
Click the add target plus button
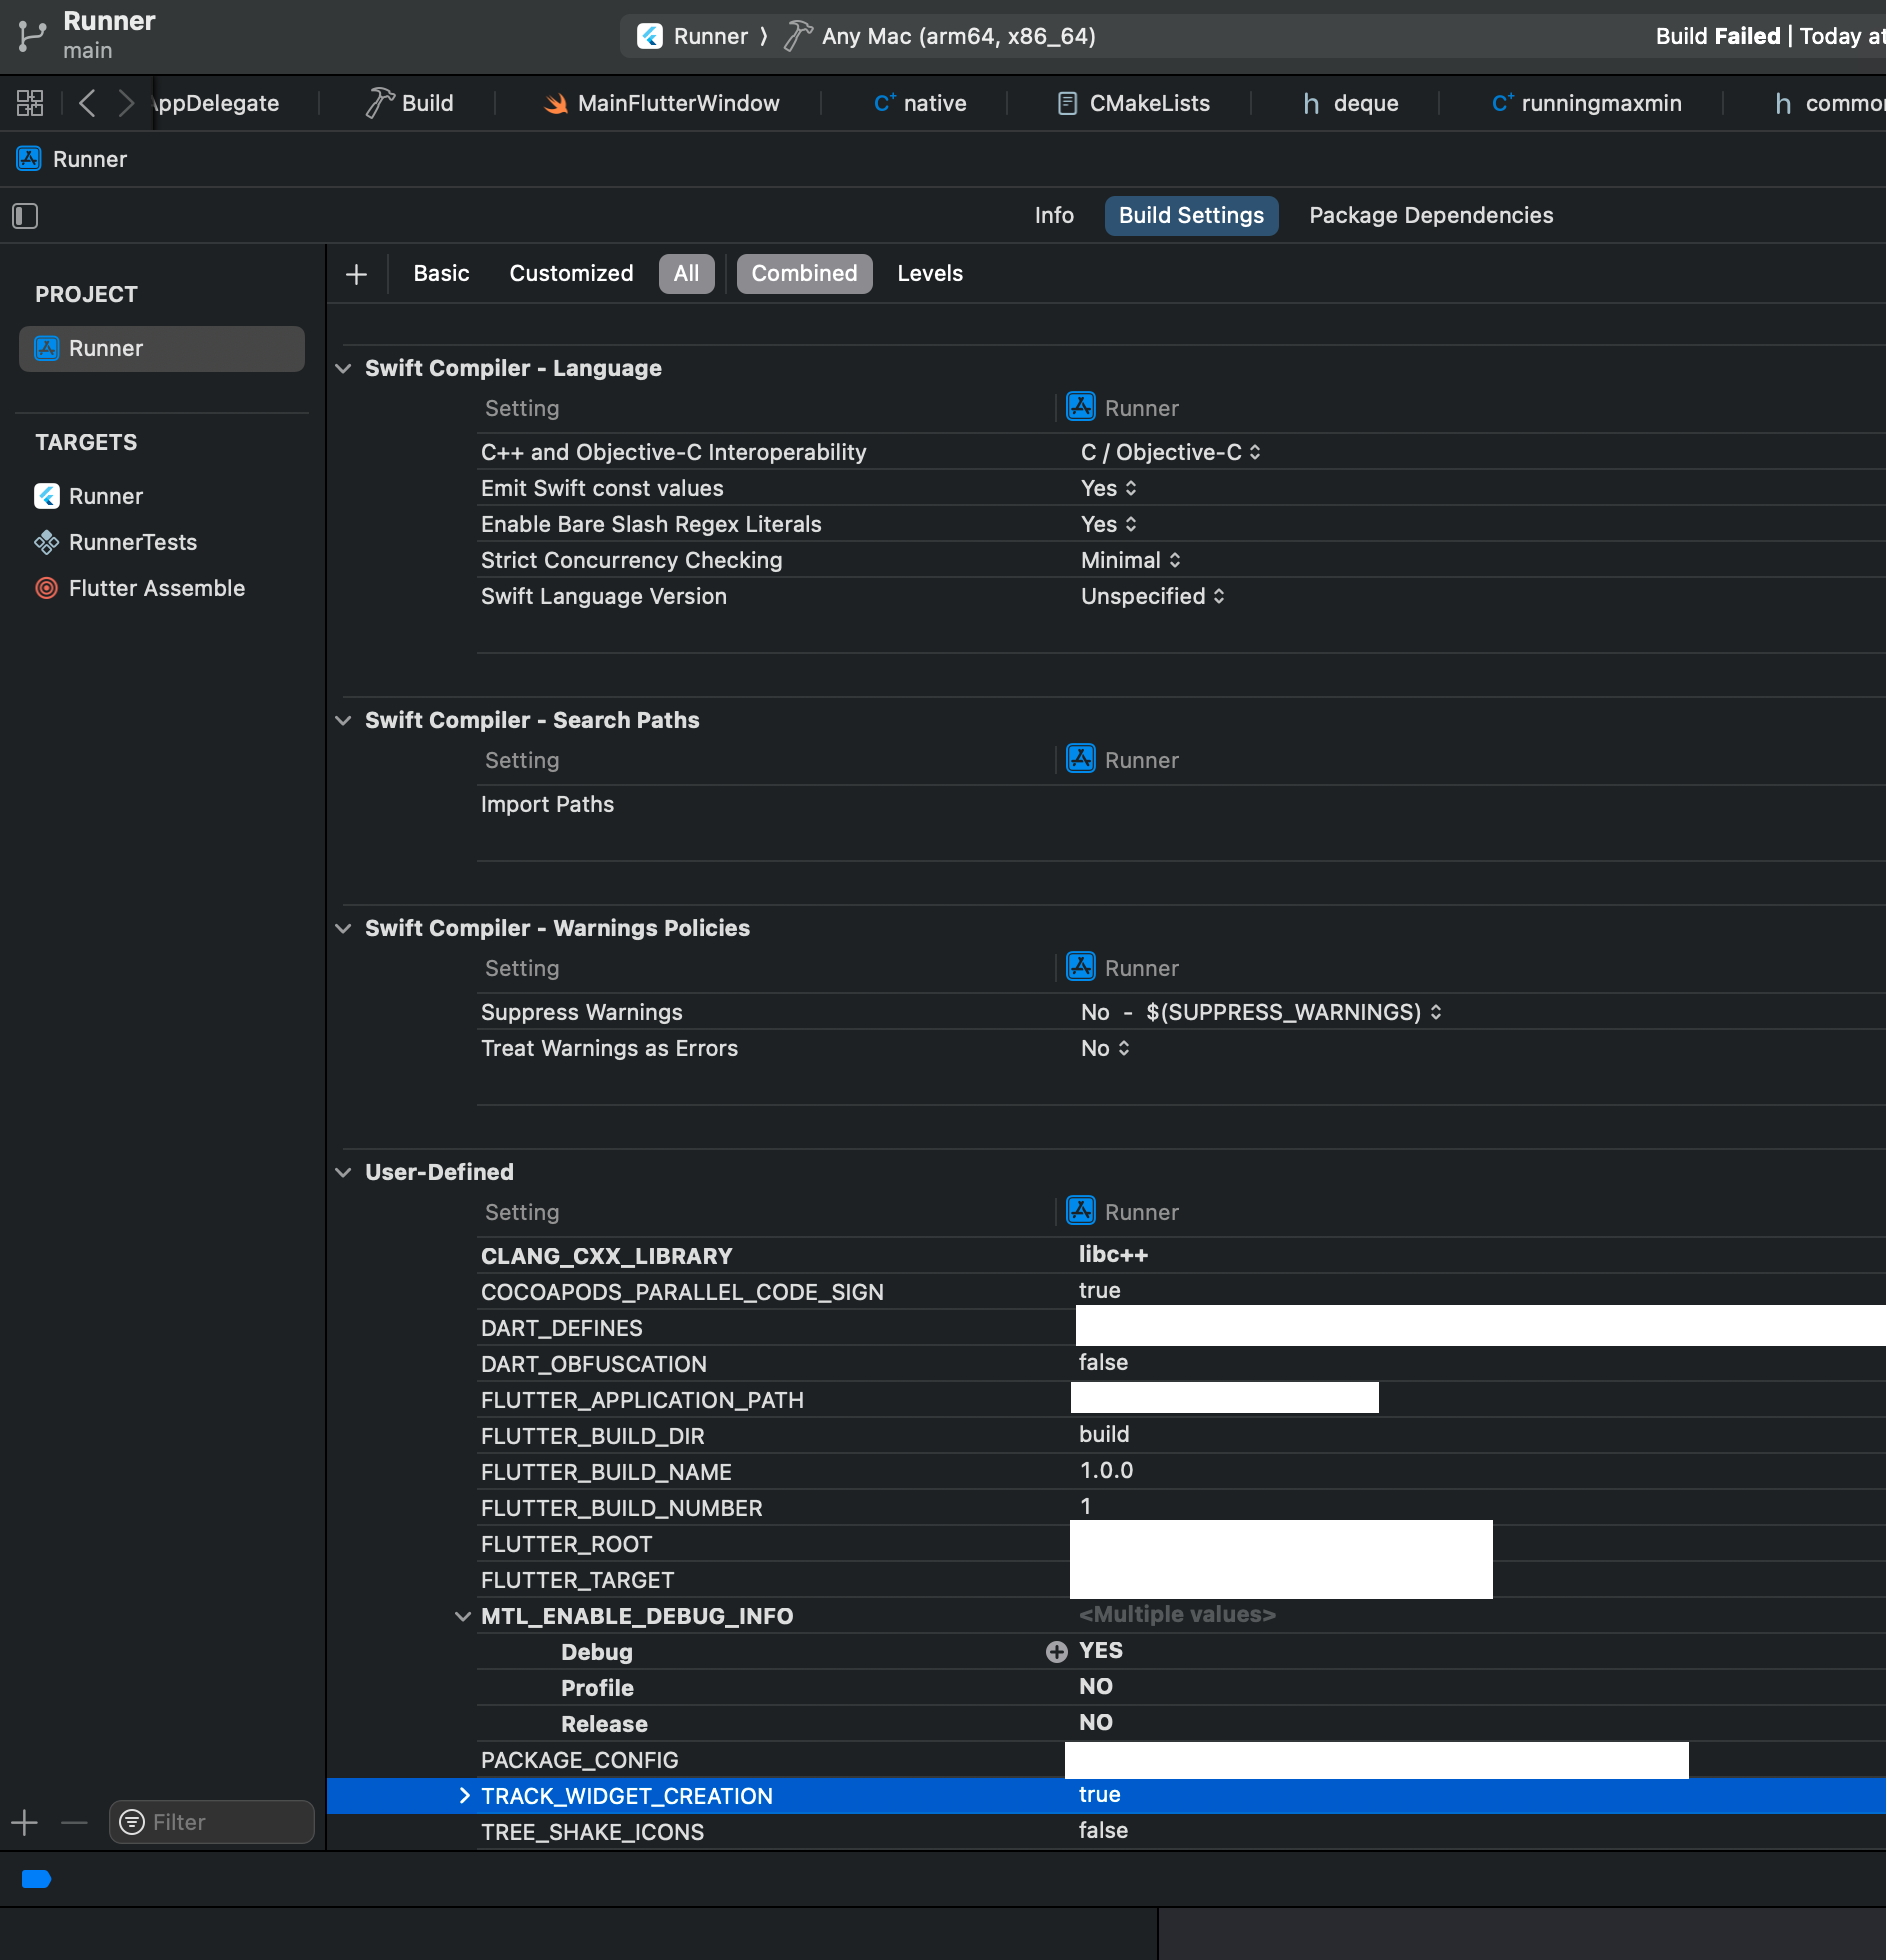point(25,1822)
